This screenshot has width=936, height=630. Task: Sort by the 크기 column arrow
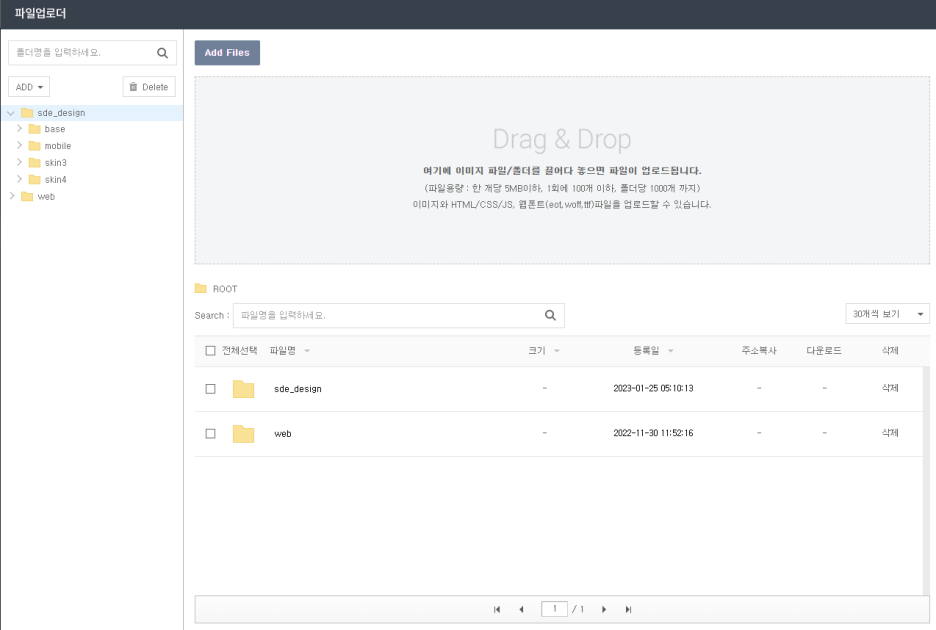[556, 351]
